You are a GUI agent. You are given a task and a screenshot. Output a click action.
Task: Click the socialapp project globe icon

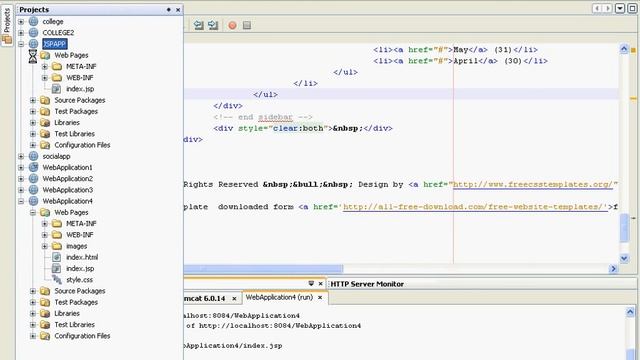[x=33, y=156]
